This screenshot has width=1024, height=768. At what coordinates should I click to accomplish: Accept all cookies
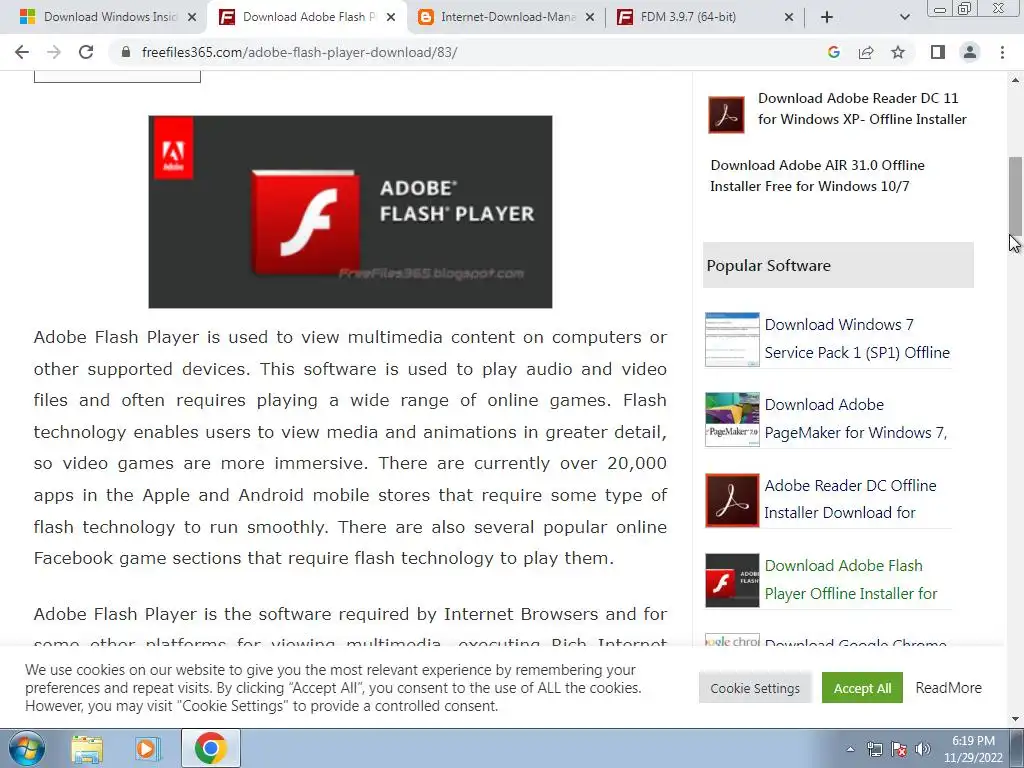862,688
